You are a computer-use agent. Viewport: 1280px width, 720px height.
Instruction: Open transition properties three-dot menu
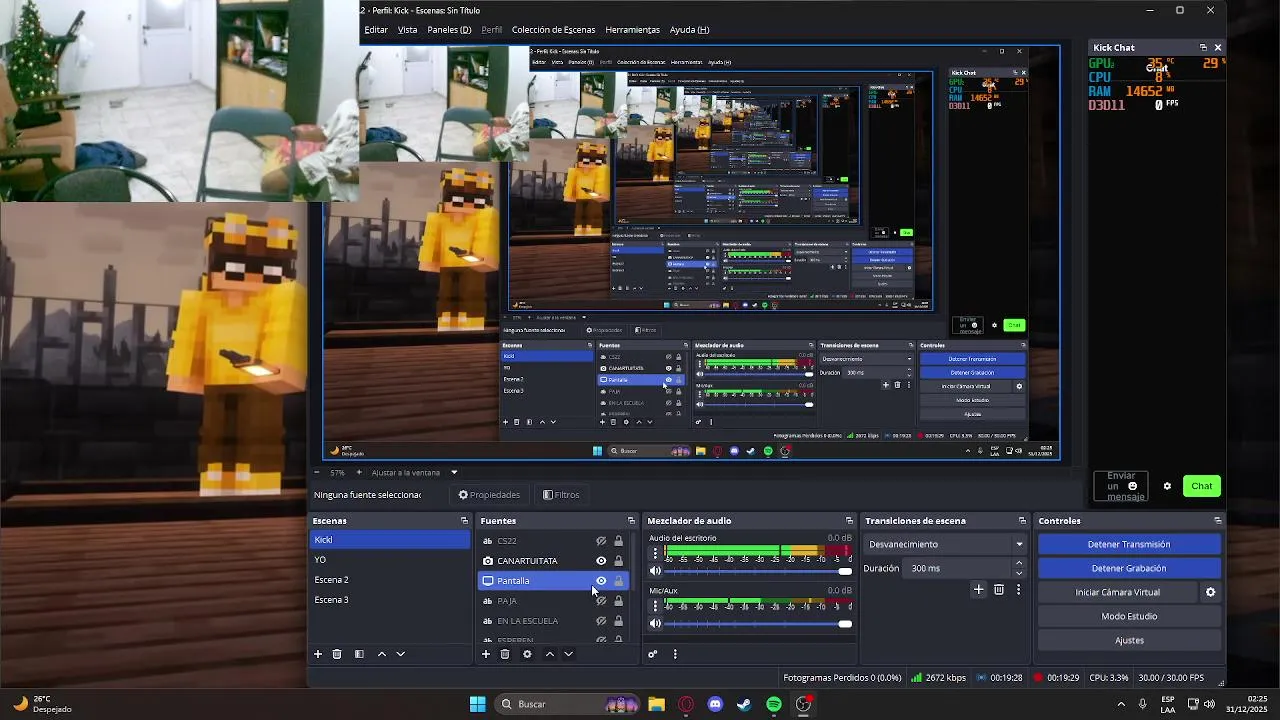pos(1019,590)
